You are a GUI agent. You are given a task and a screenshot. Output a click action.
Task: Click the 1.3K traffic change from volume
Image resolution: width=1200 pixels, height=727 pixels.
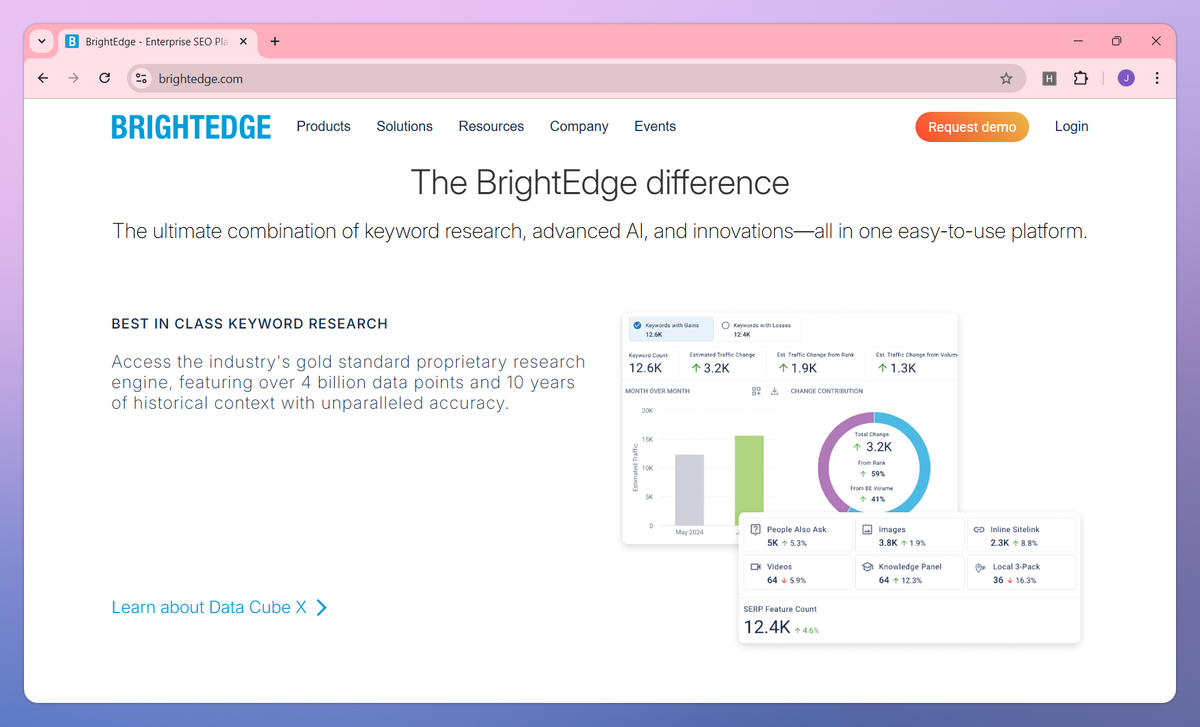coord(896,368)
